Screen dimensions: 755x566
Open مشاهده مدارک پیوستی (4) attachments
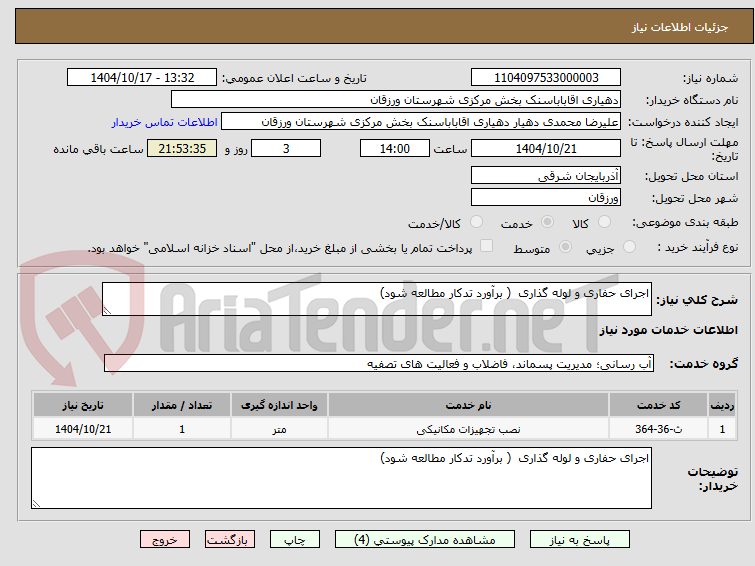425,540
